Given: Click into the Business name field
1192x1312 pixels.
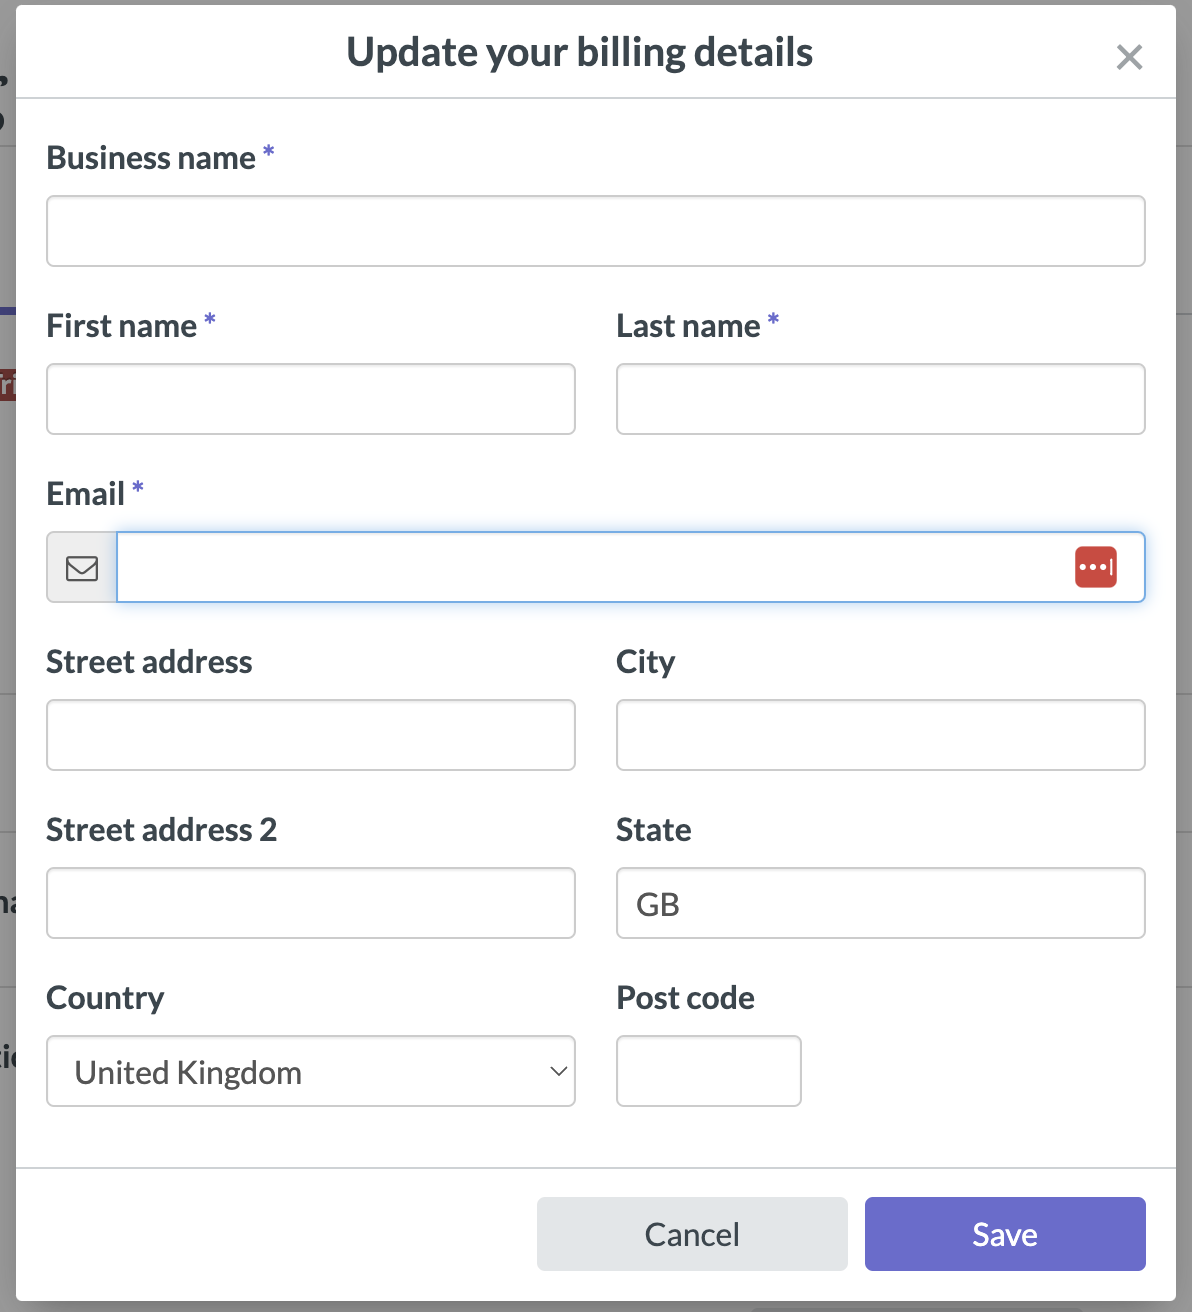Looking at the screenshot, I should click(595, 231).
